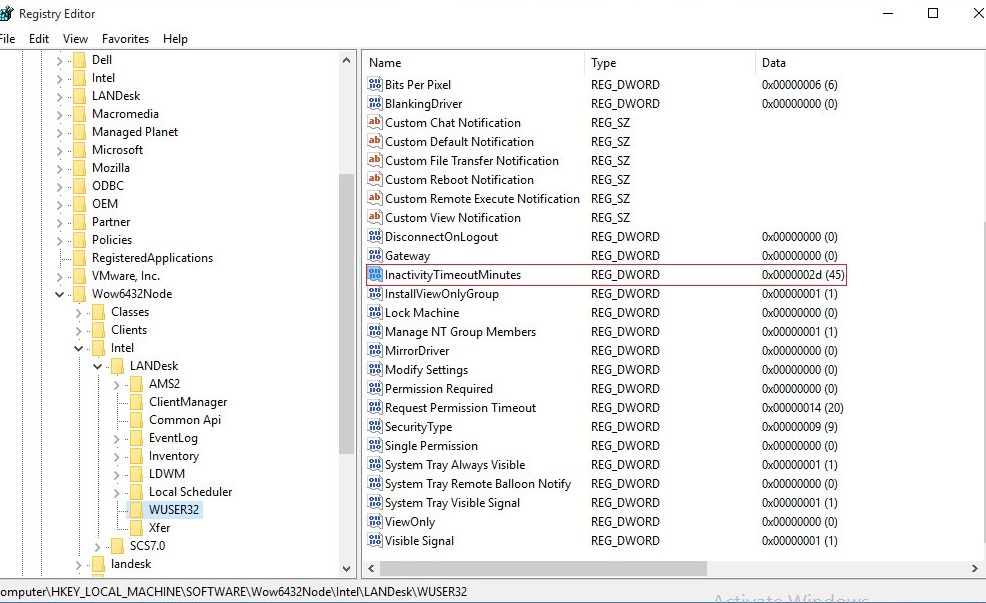The width and height of the screenshot is (986, 603).
Task: Expand the Inventory key
Action: [119, 455]
